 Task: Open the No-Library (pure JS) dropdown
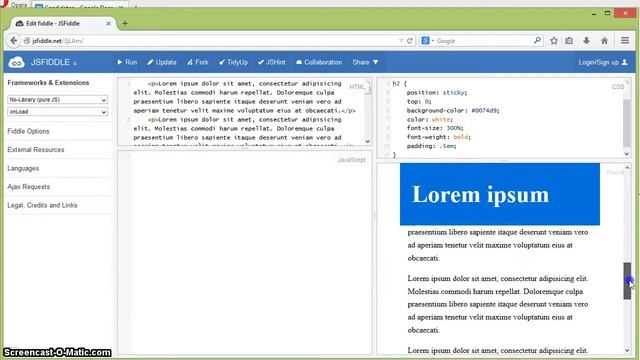click(x=58, y=100)
